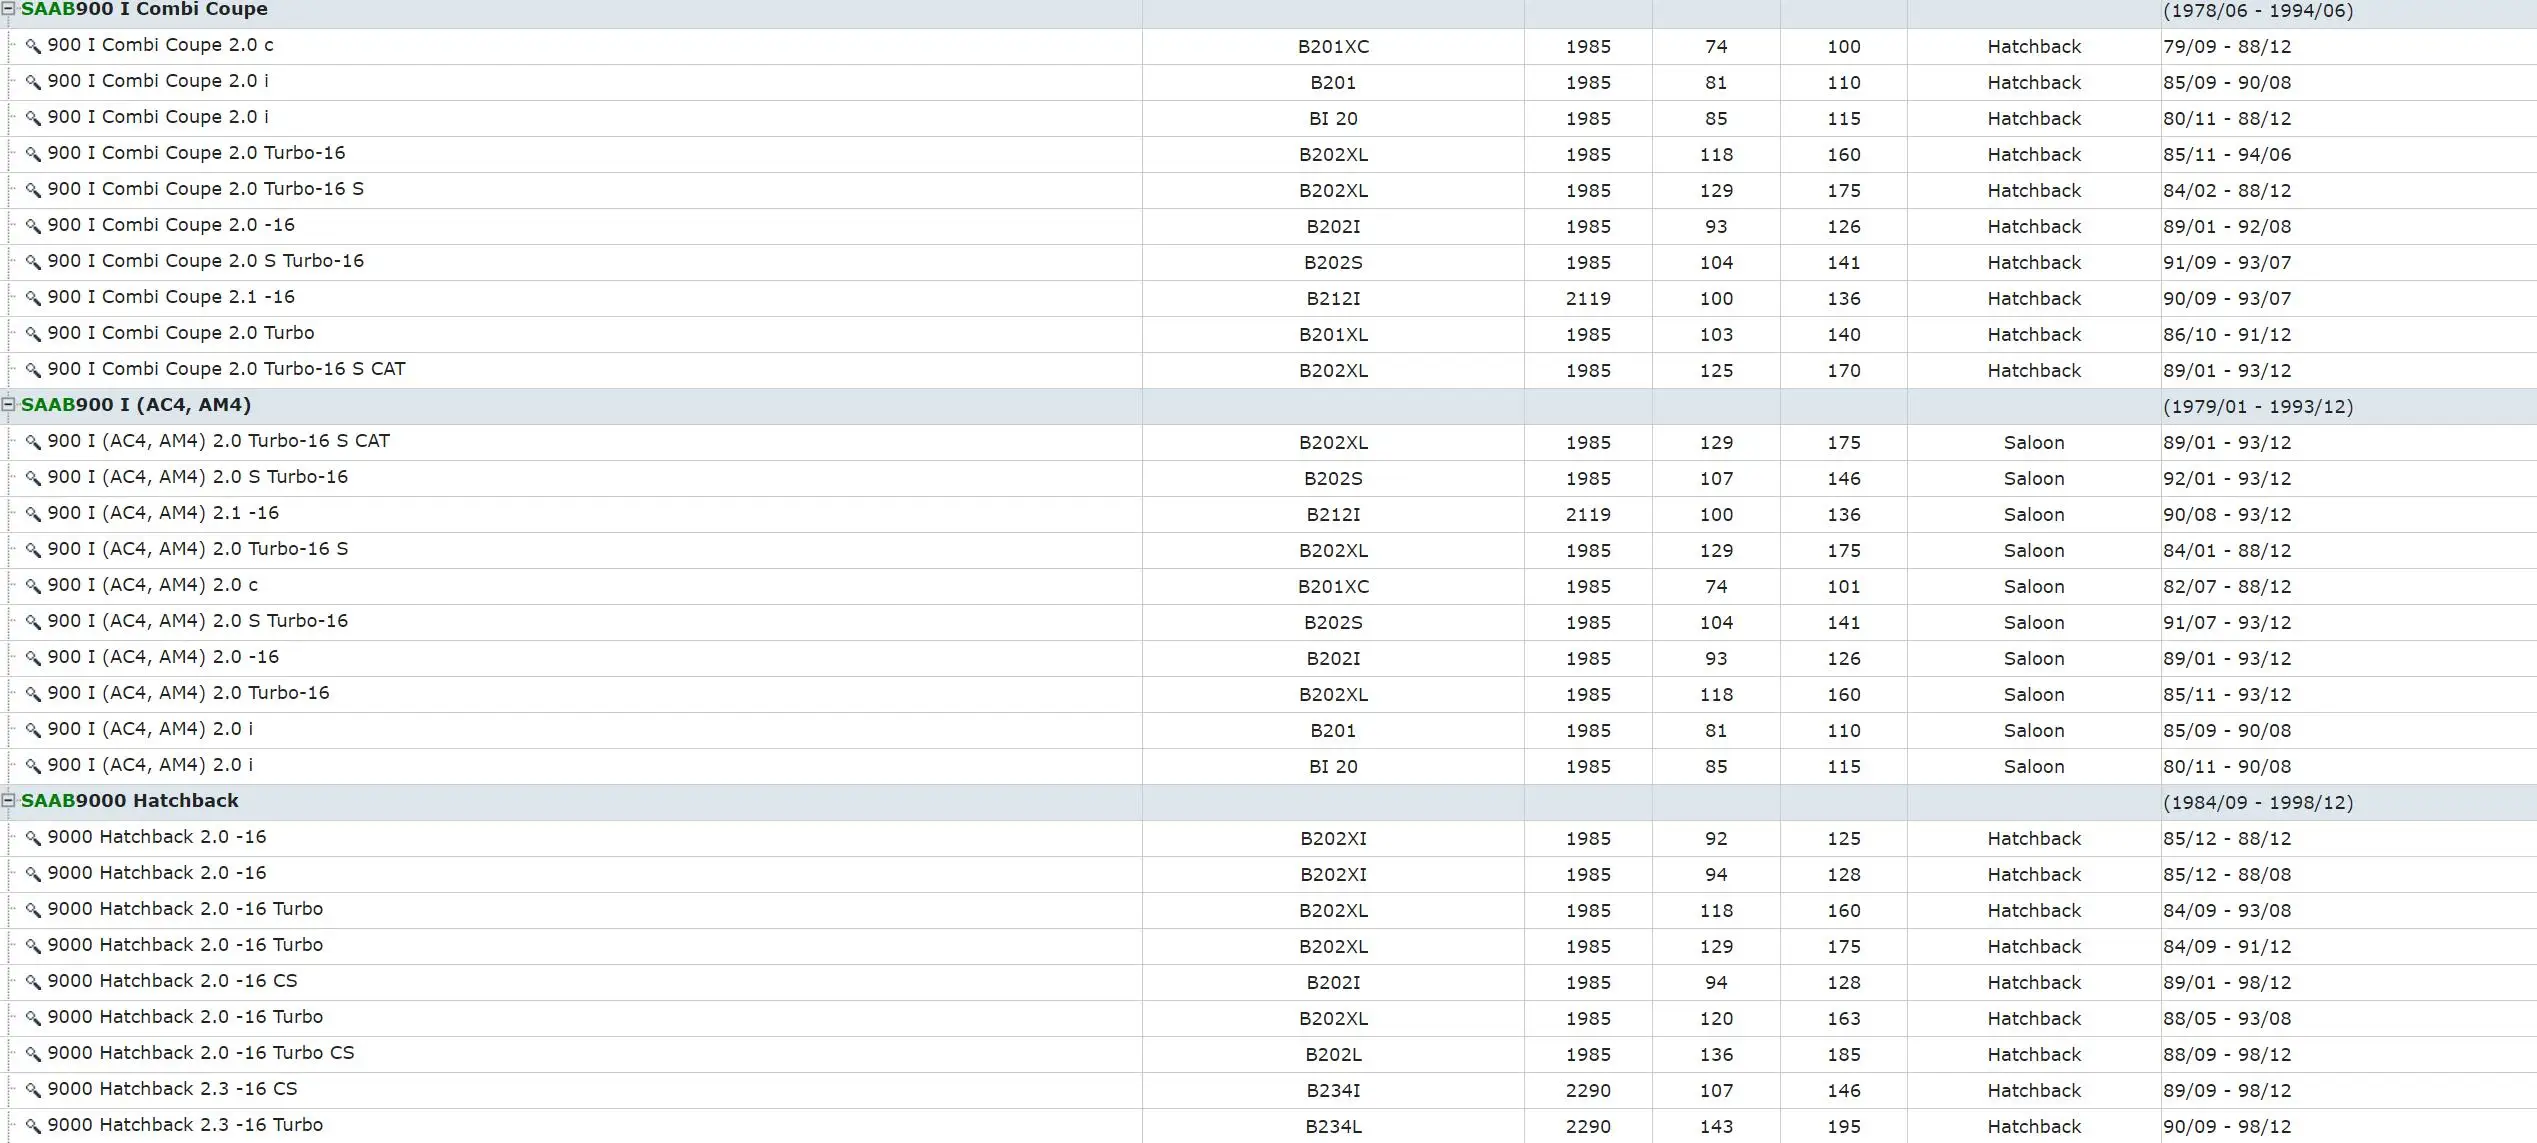Click the date range (1979/01 - 1993/12)

(2258, 407)
